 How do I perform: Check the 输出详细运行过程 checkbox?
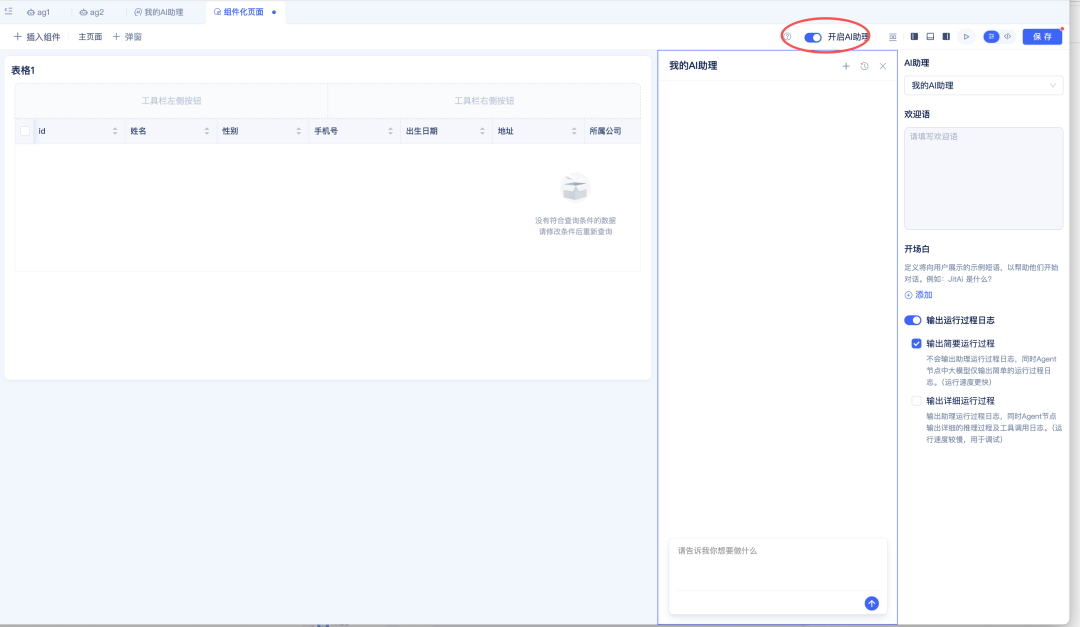coord(916,401)
